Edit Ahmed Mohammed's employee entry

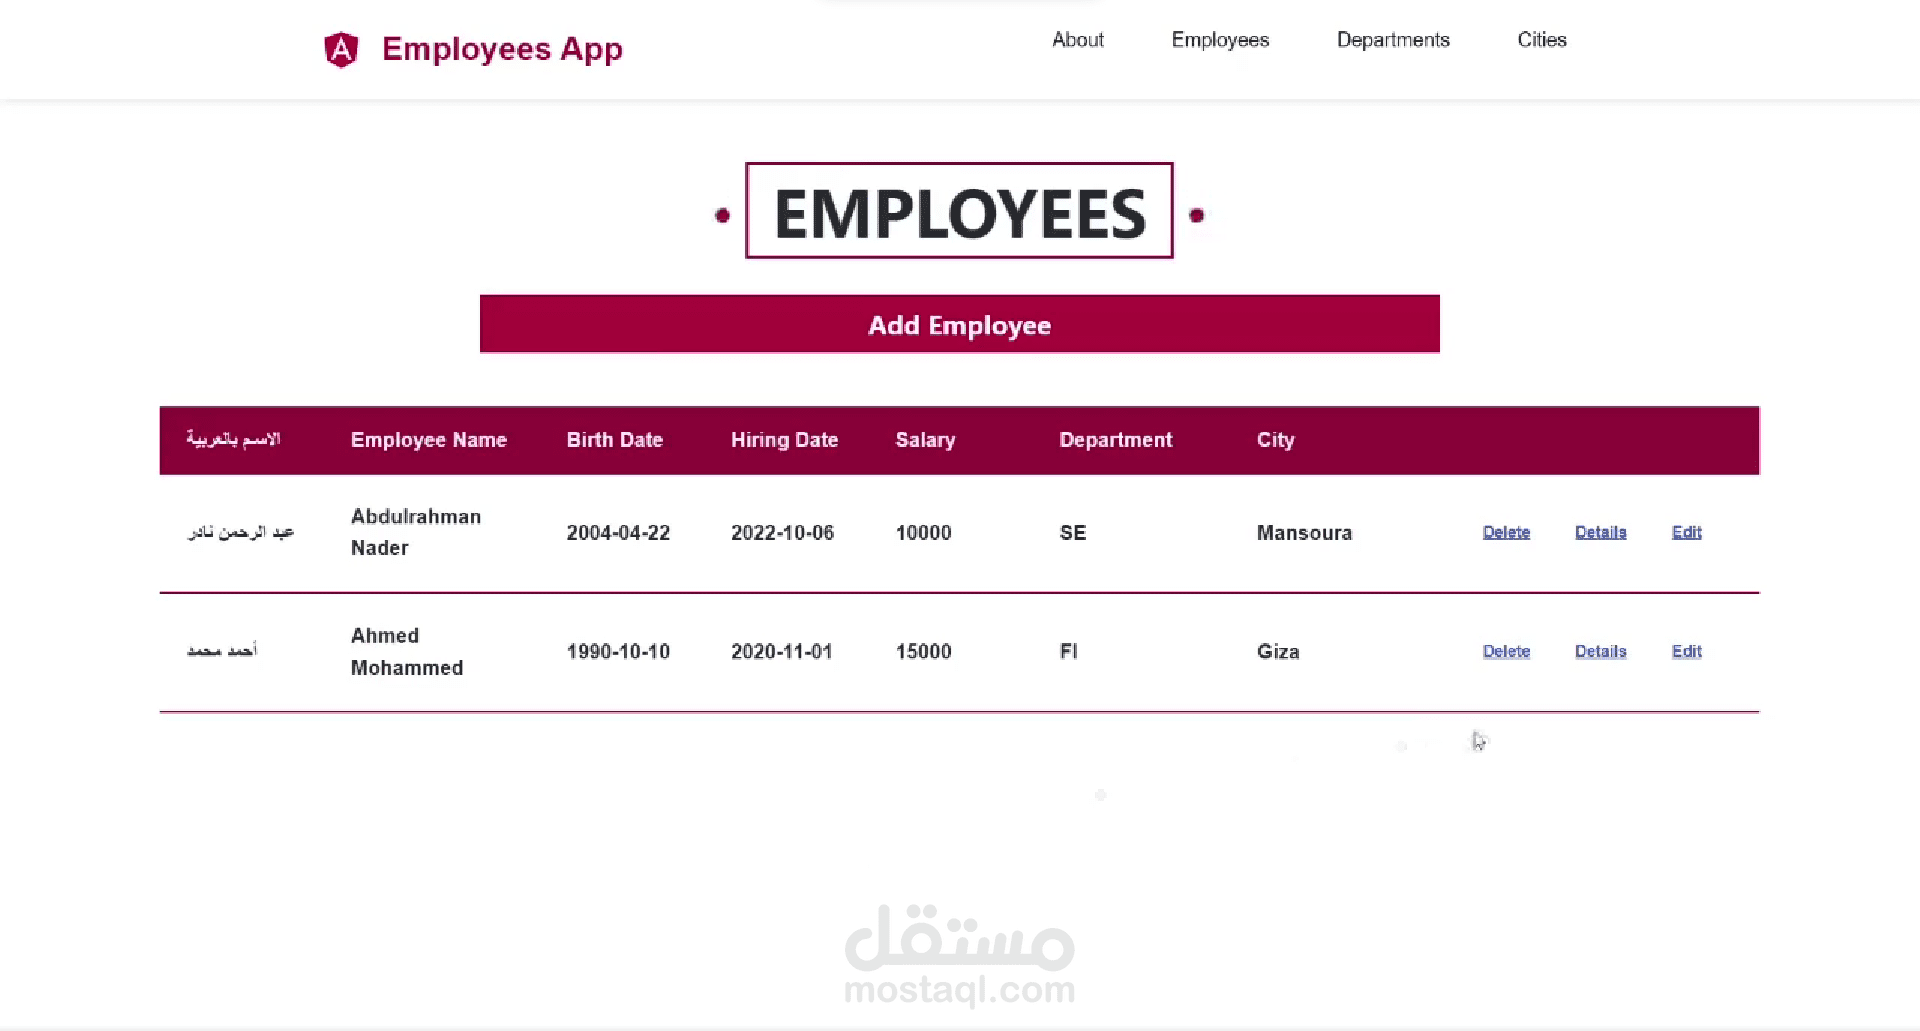(1686, 651)
